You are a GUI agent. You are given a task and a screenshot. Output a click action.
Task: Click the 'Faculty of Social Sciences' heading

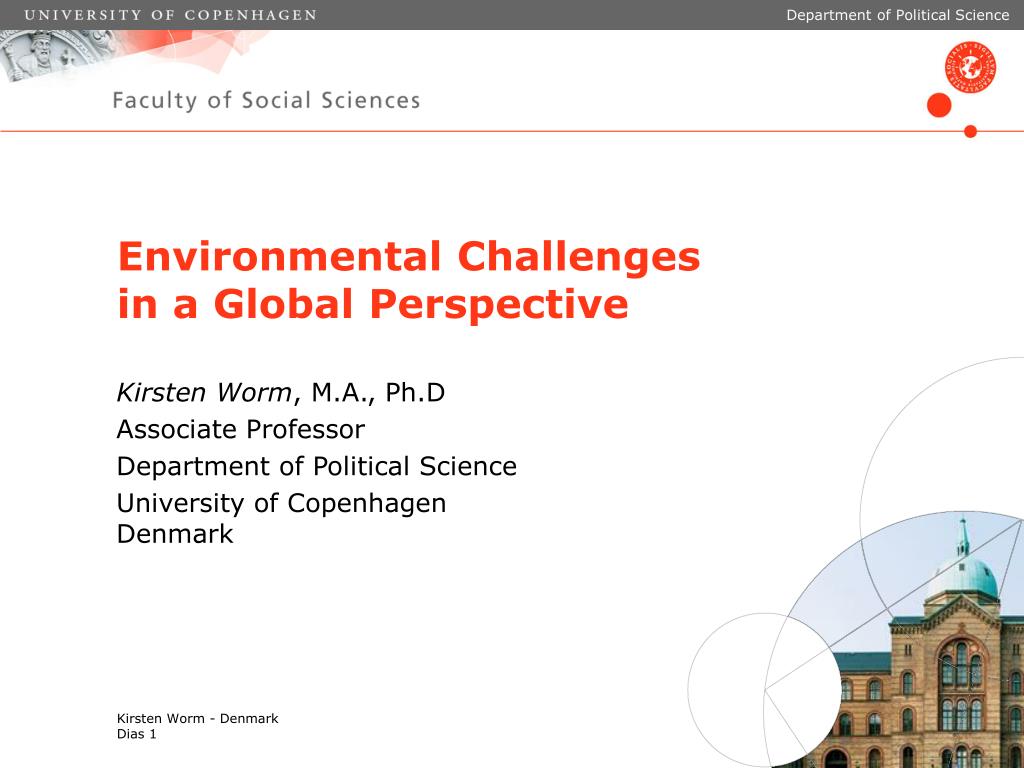(266, 101)
